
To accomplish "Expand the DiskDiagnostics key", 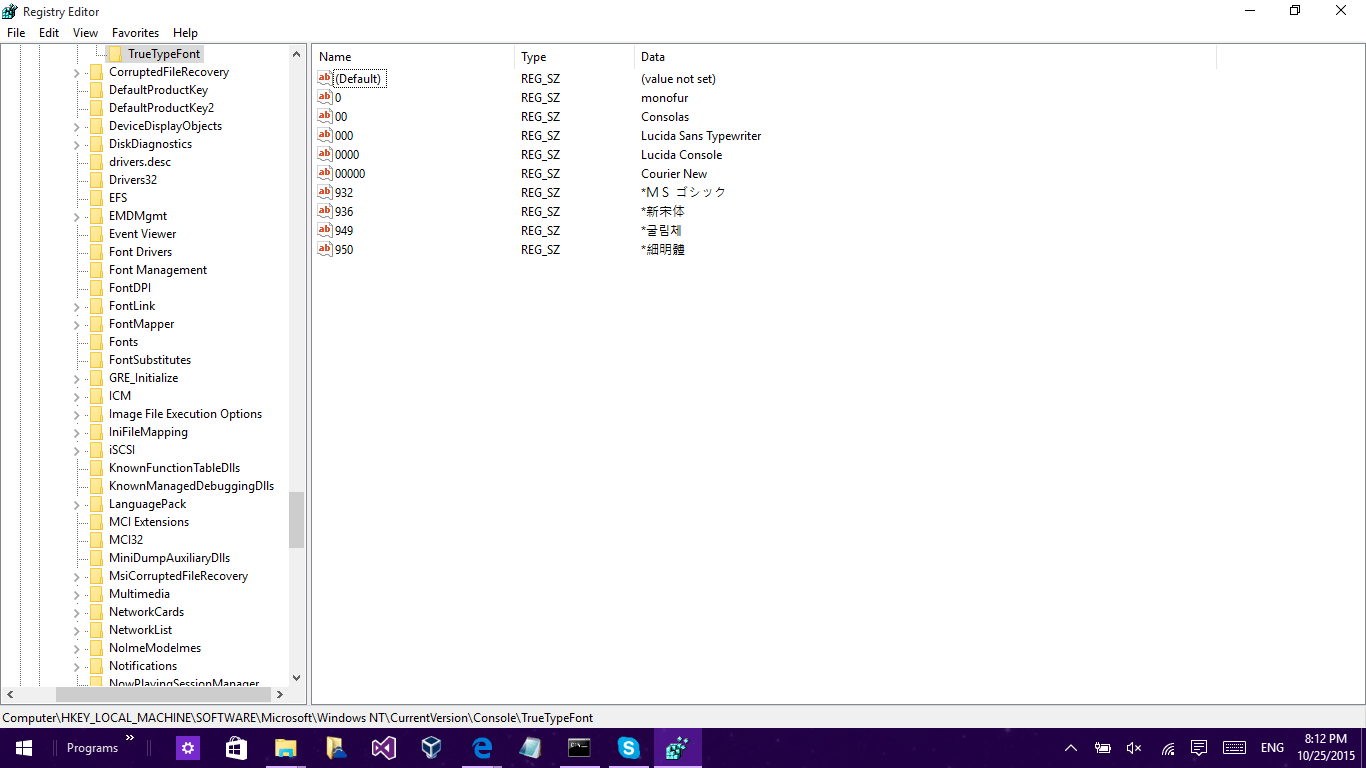I will click(x=77, y=145).
